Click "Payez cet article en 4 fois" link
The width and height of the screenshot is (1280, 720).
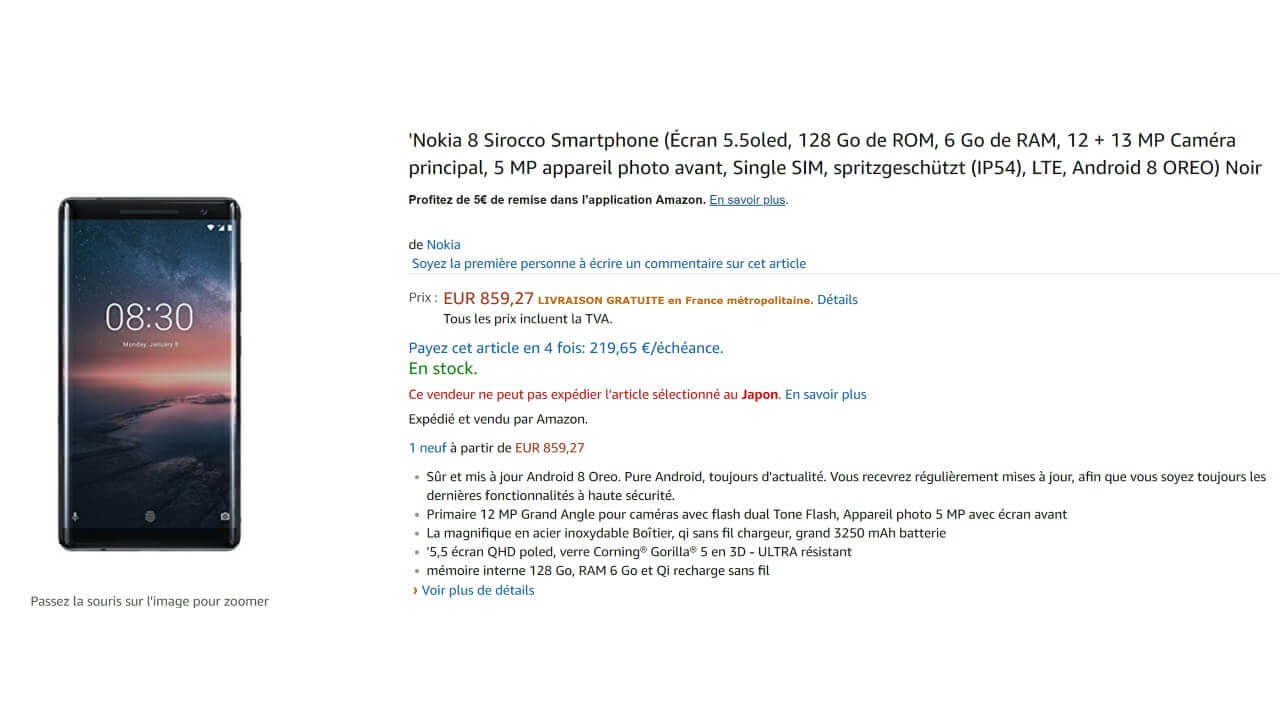pyautogui.click(x=565, y=348)
